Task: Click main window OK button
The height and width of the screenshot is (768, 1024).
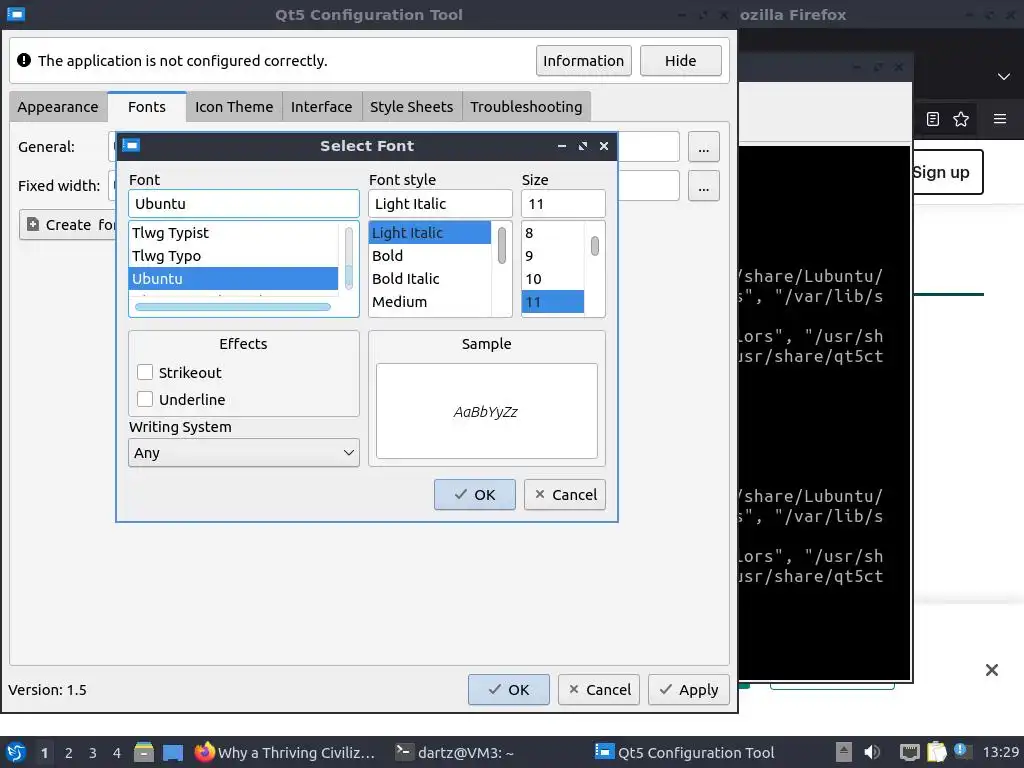Action: [509, 690]
